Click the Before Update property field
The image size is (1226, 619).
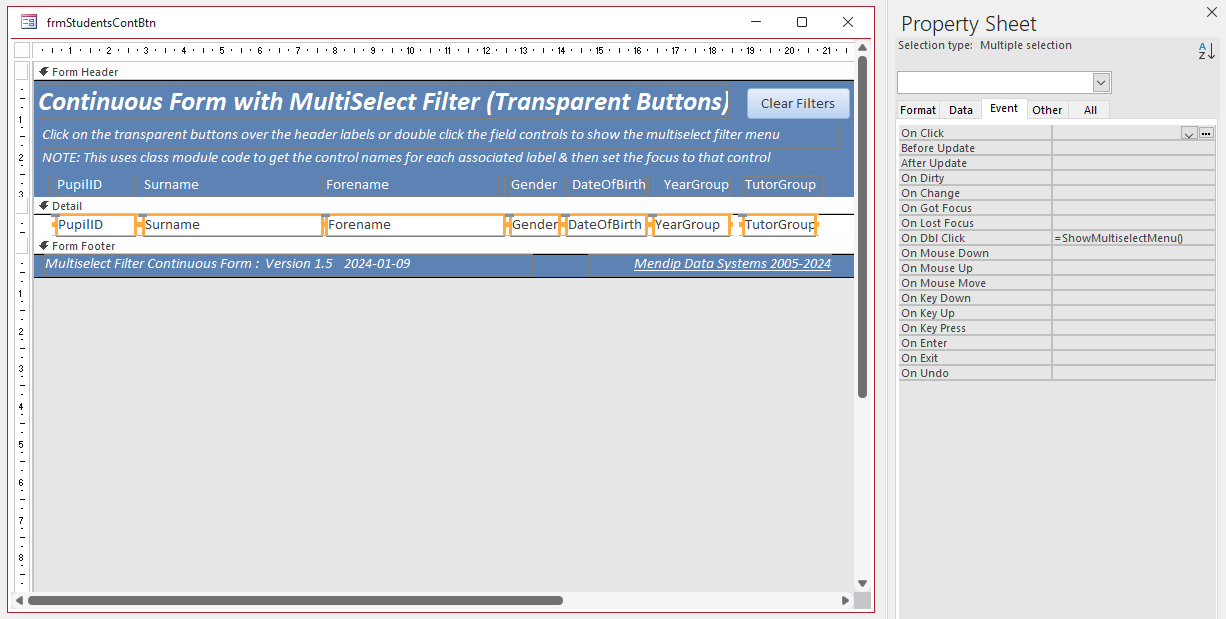pos(1134,148)
